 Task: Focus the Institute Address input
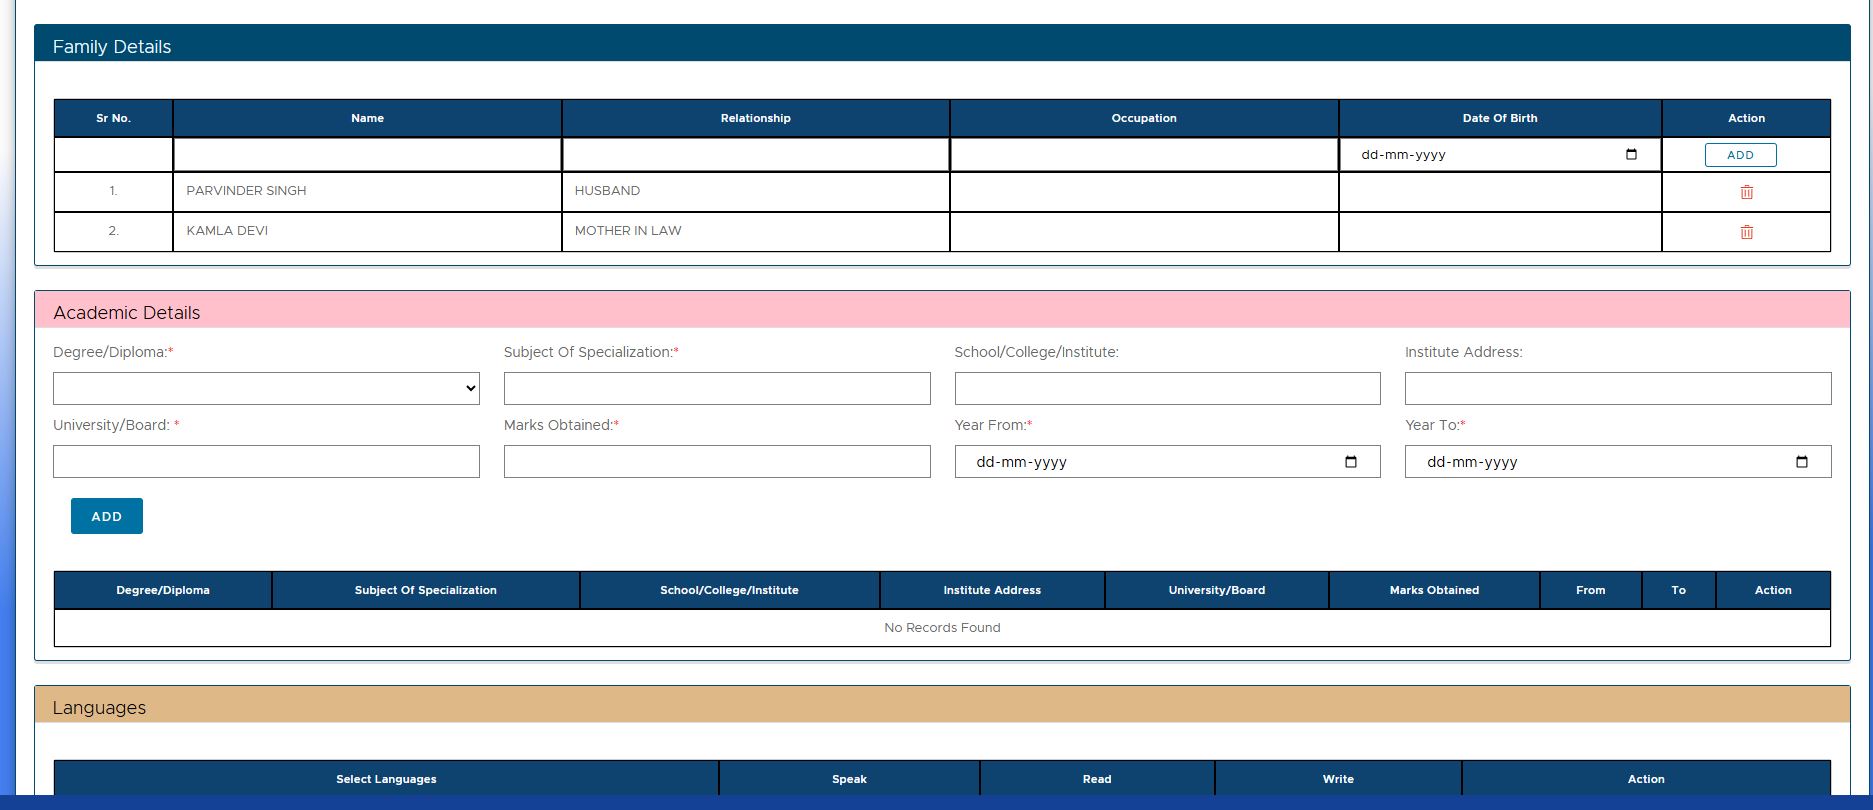point(1618,389)
